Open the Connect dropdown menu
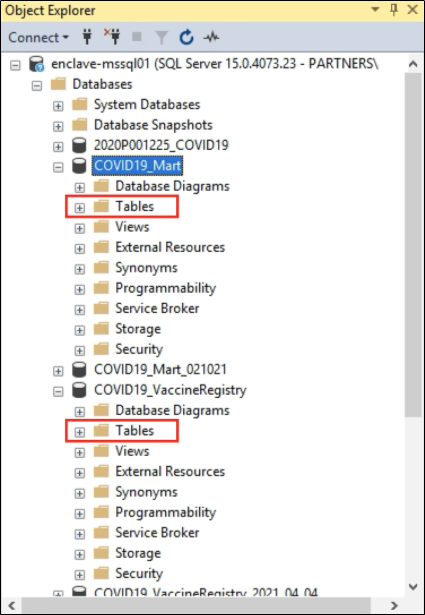 click(x=38, y=38)
